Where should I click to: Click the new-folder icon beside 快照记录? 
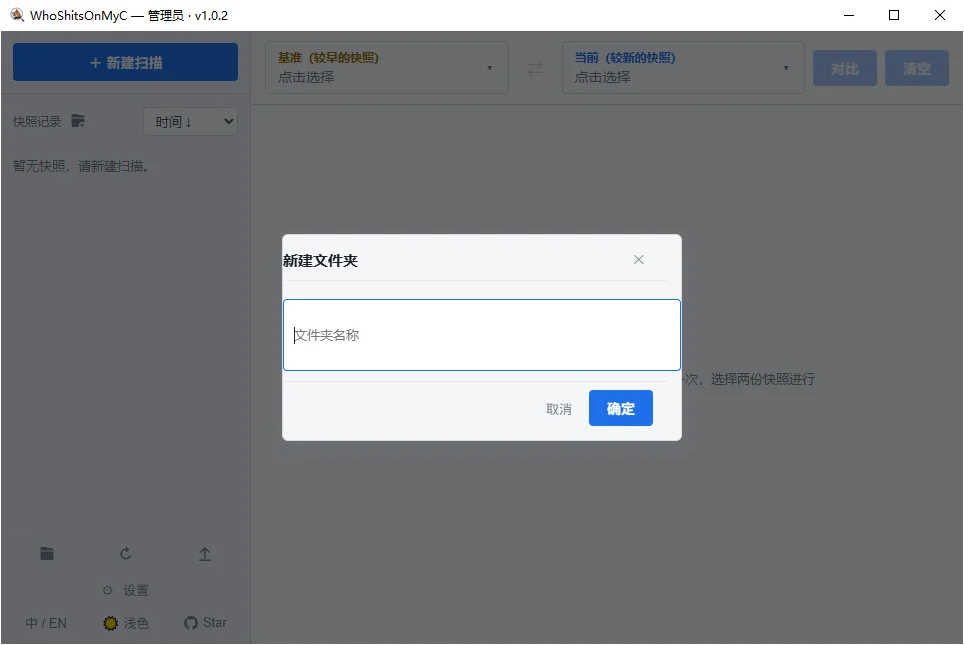point(77,121)
